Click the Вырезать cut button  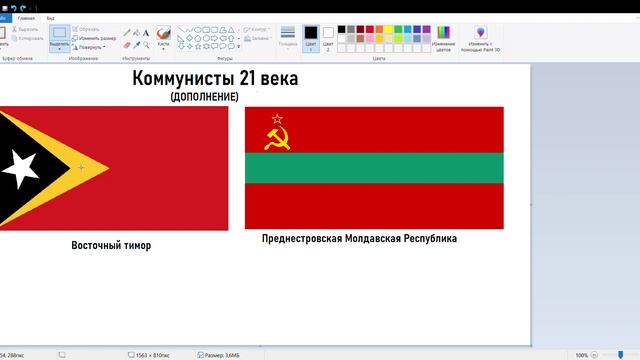point(25,29)
